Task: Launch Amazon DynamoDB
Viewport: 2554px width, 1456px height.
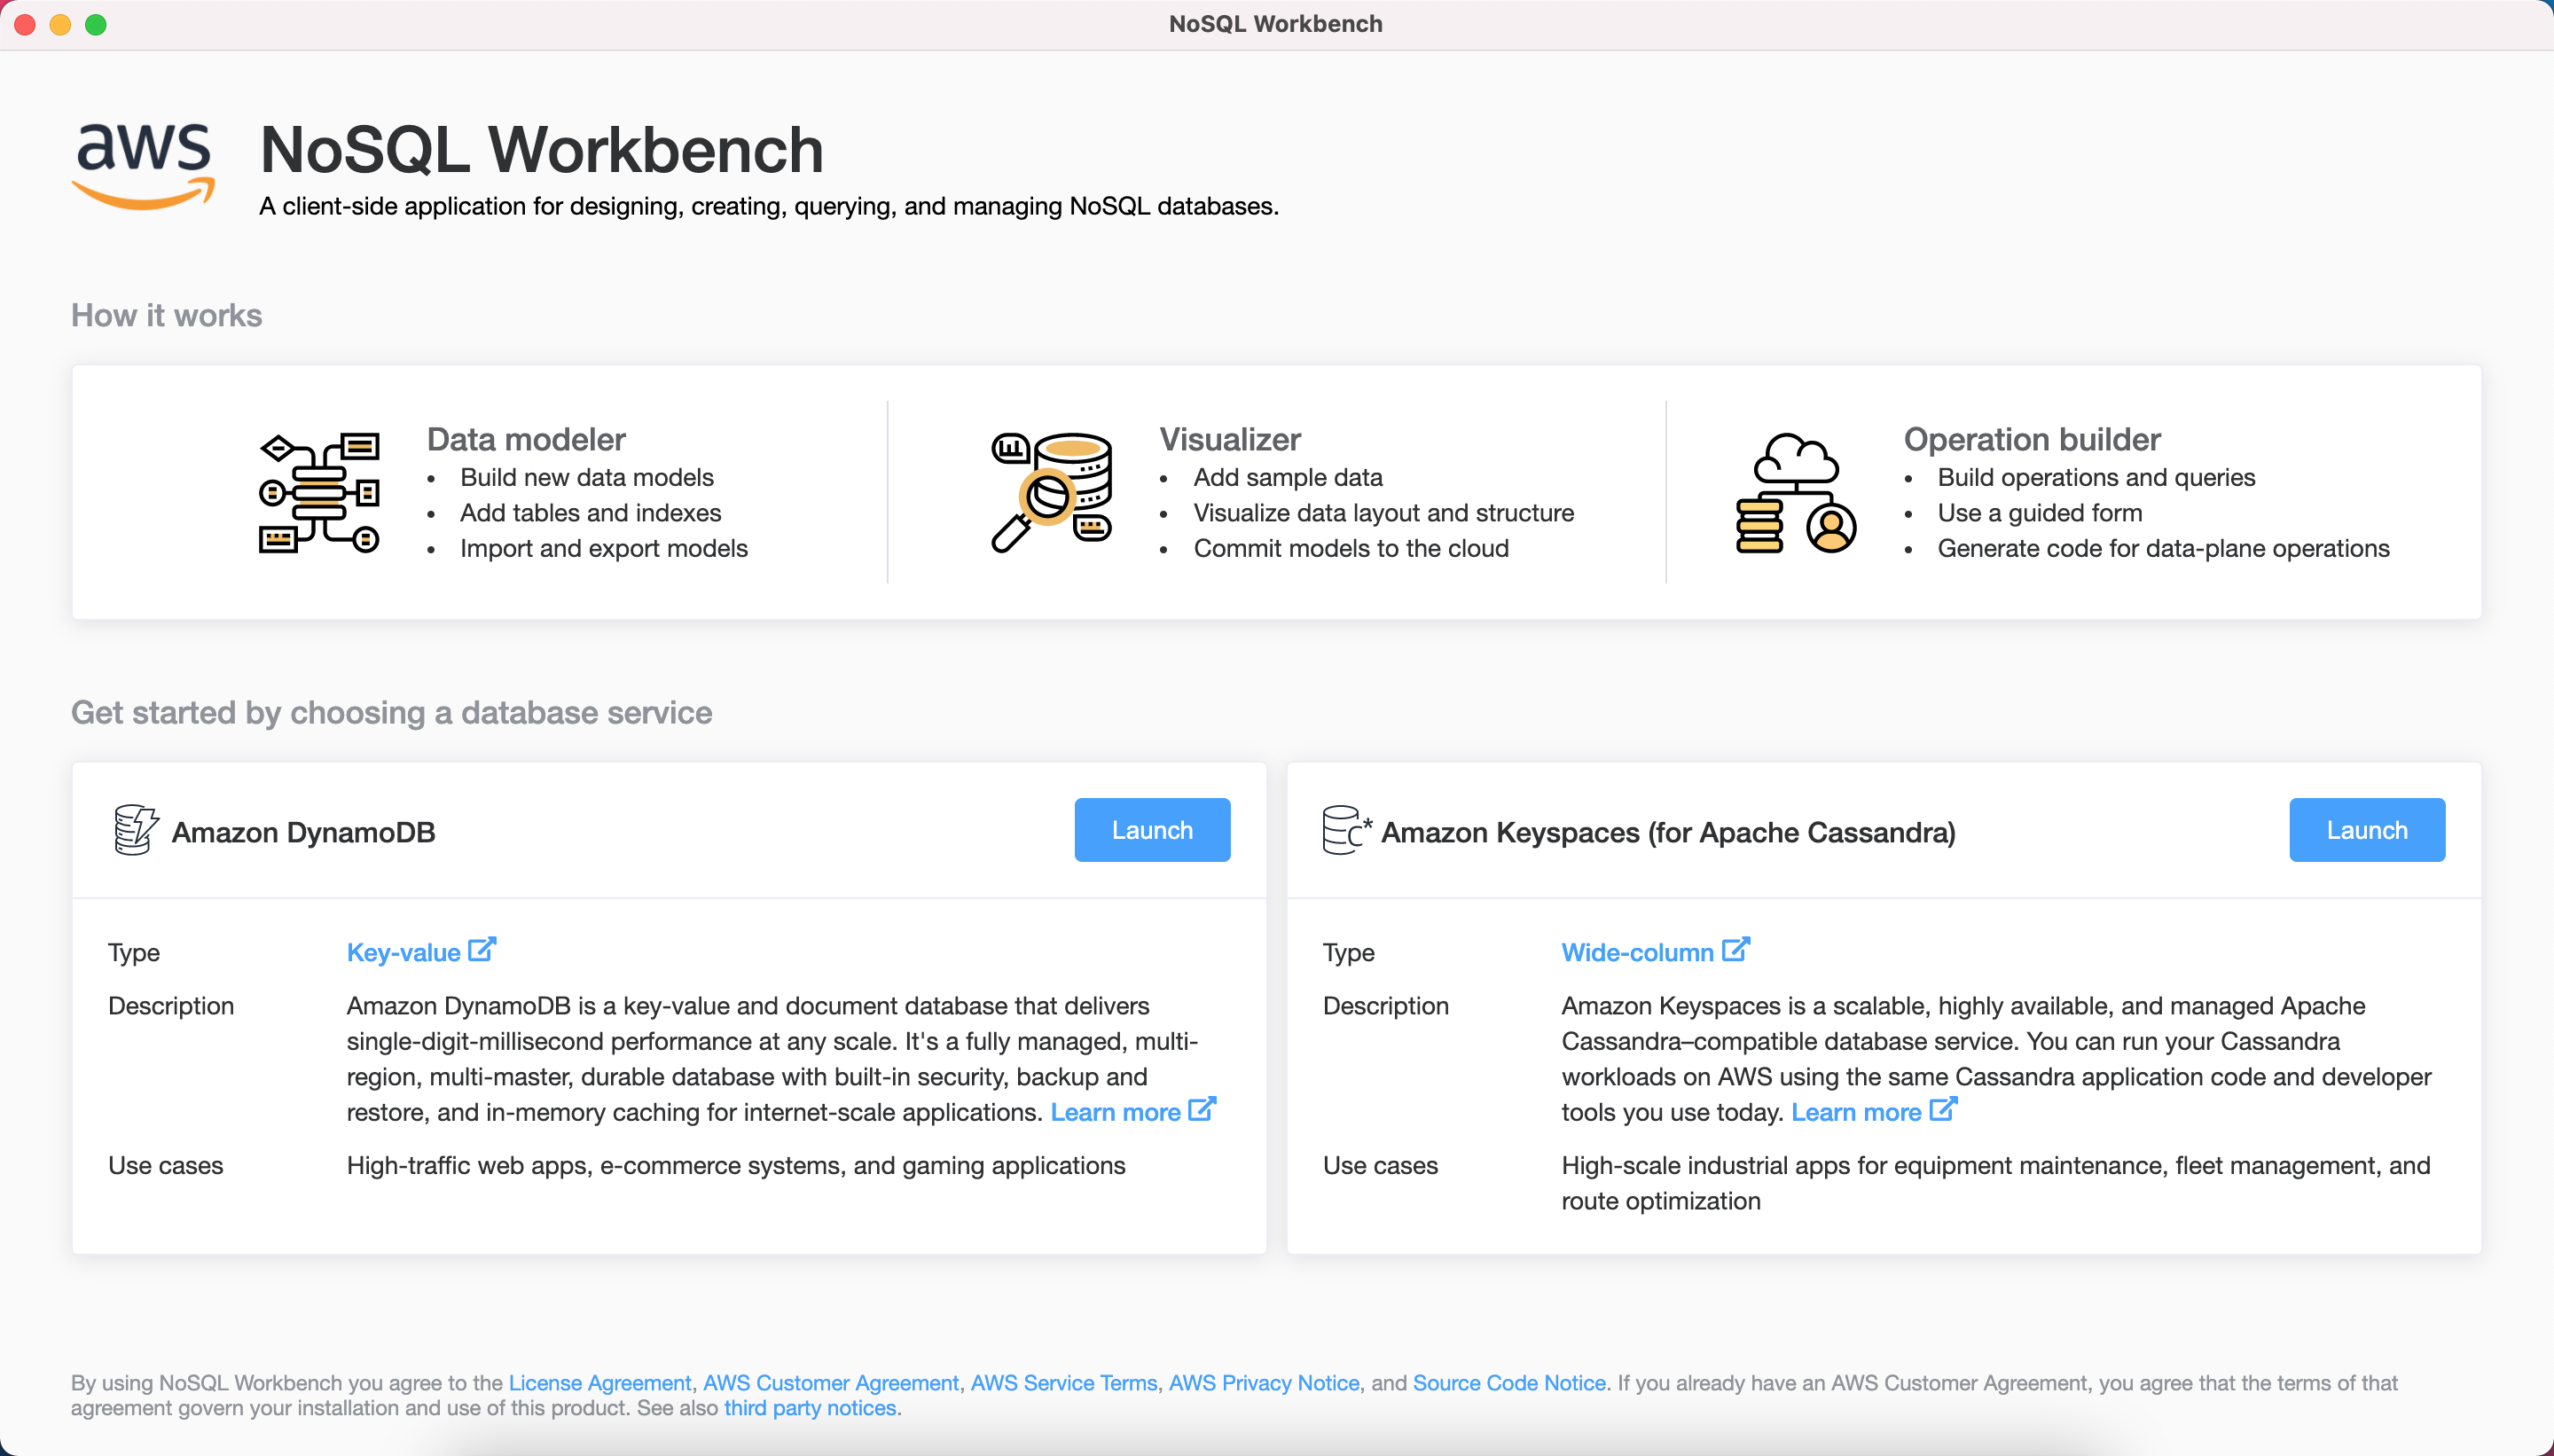Action: pyautogui.click(x=1152, y=830)
